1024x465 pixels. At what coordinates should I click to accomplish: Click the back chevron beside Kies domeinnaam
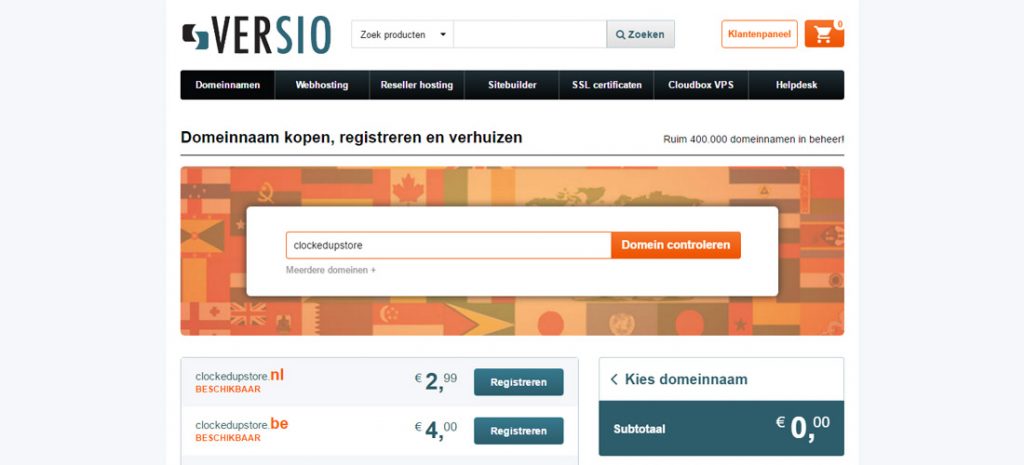[x=614, y=380]
